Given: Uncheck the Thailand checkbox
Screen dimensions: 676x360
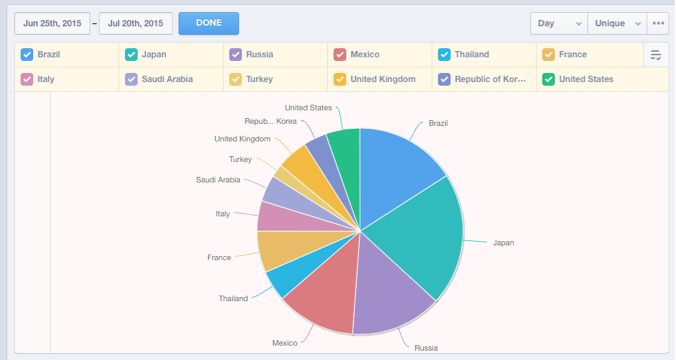Looking at the screenshot, I should tap(444, 55).
